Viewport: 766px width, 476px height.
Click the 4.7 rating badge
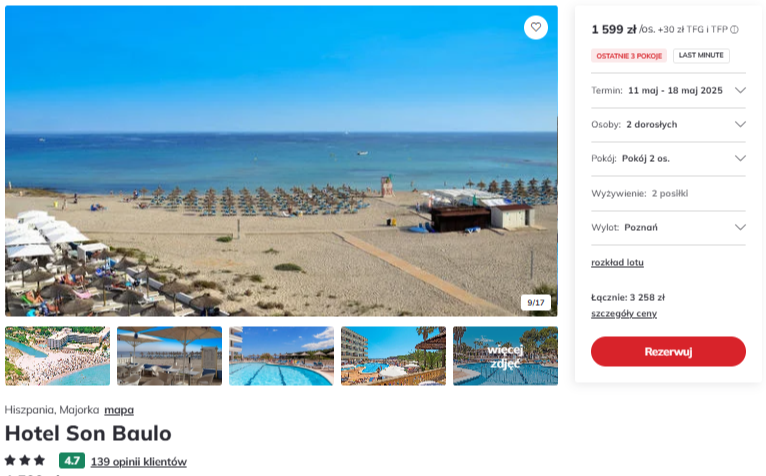pos(72,461)
